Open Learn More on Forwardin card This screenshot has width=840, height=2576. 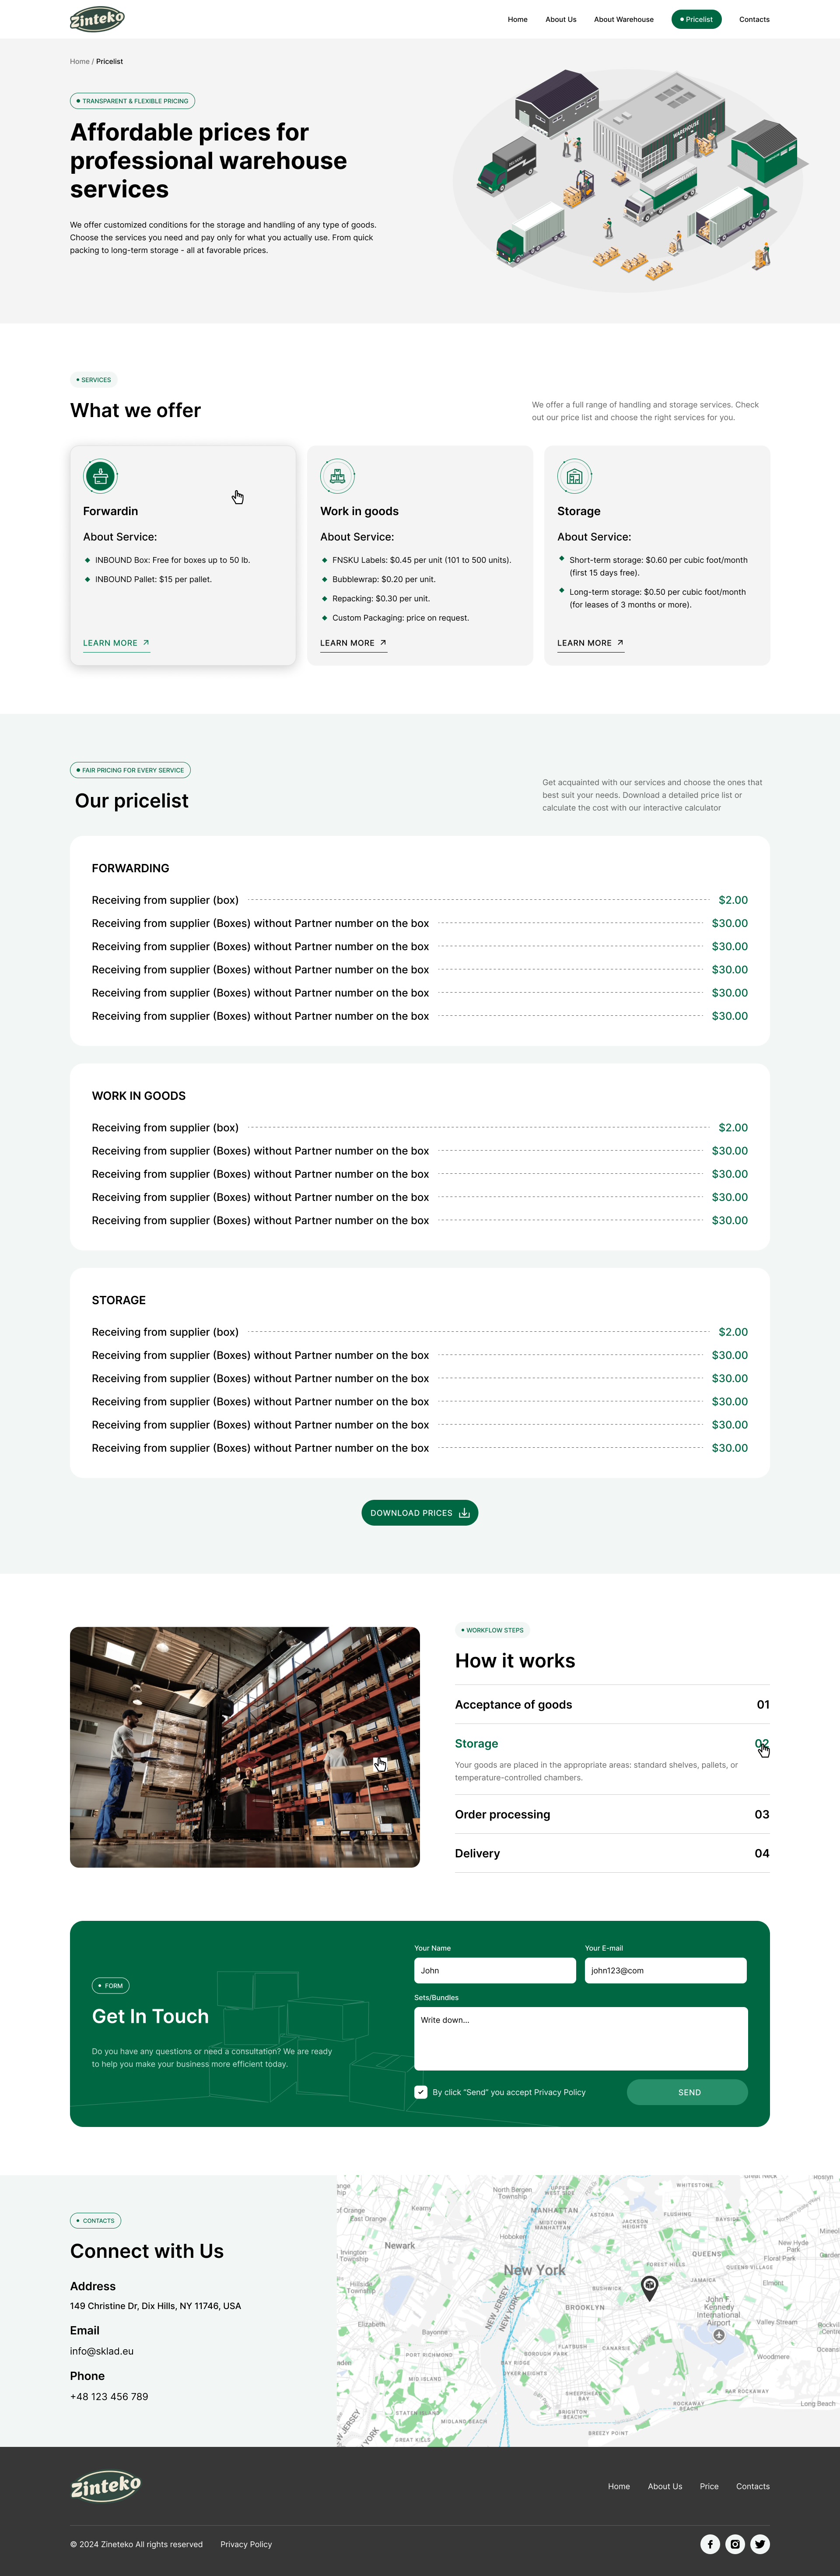pos(116,644)
